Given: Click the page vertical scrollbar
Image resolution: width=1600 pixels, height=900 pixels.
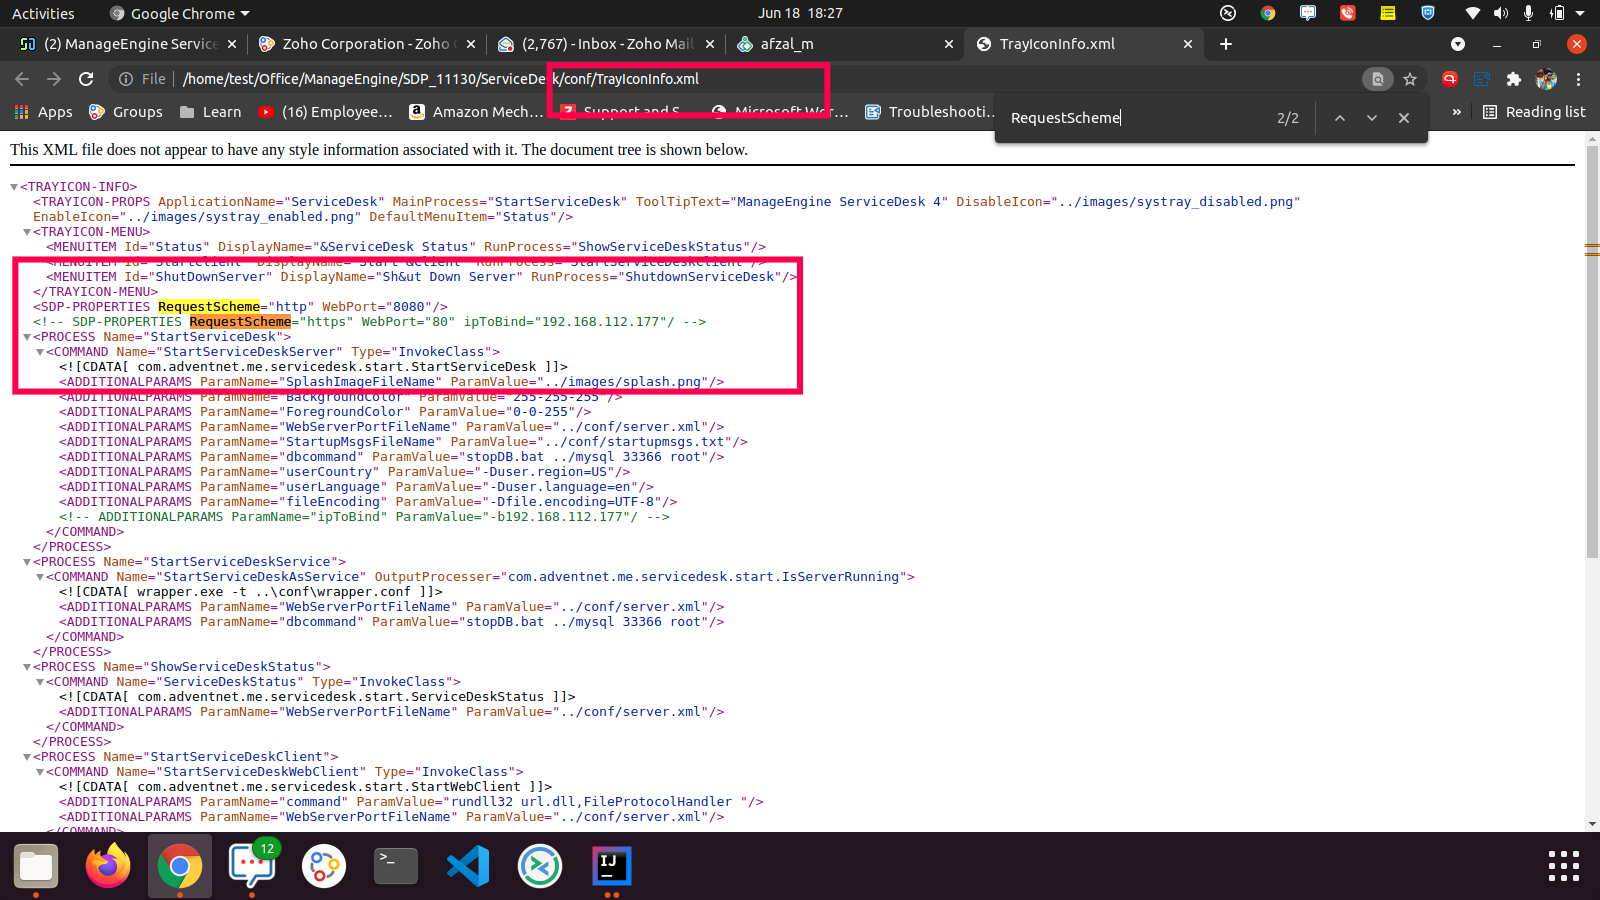Looking at the screenshot, I should click(1592, 350).
